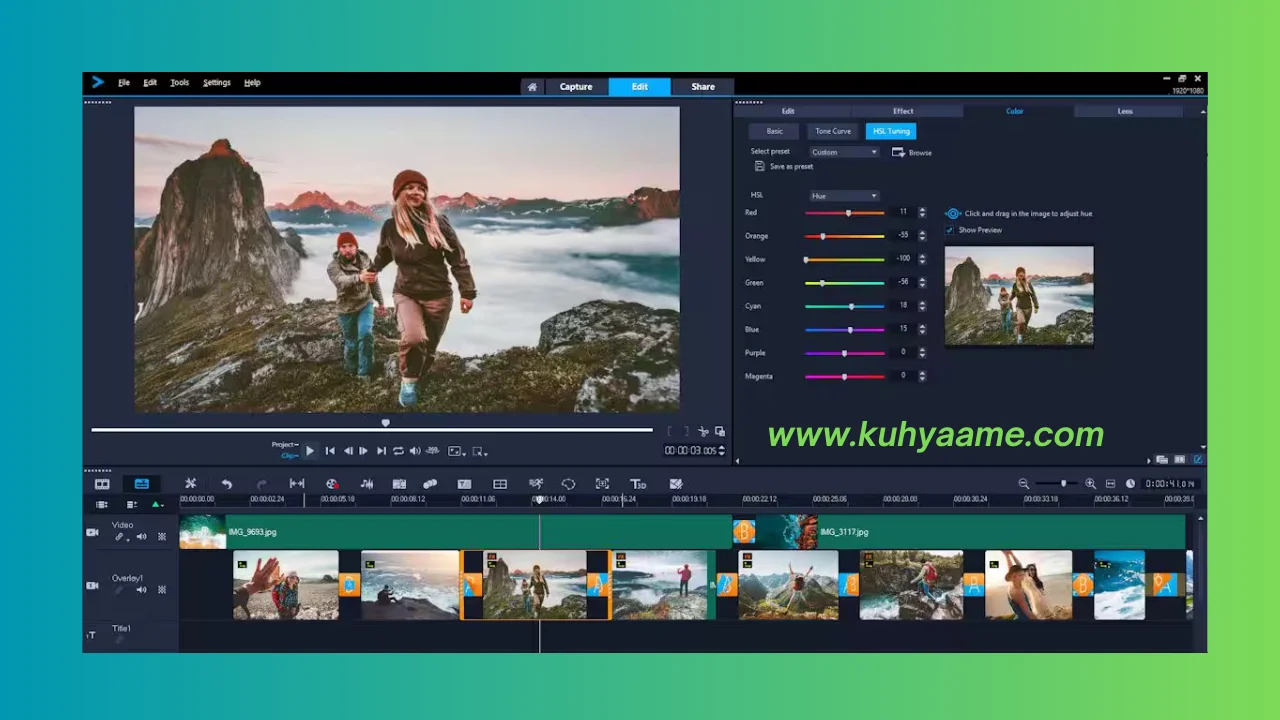Open the HSL Hue dropdown

844,196
